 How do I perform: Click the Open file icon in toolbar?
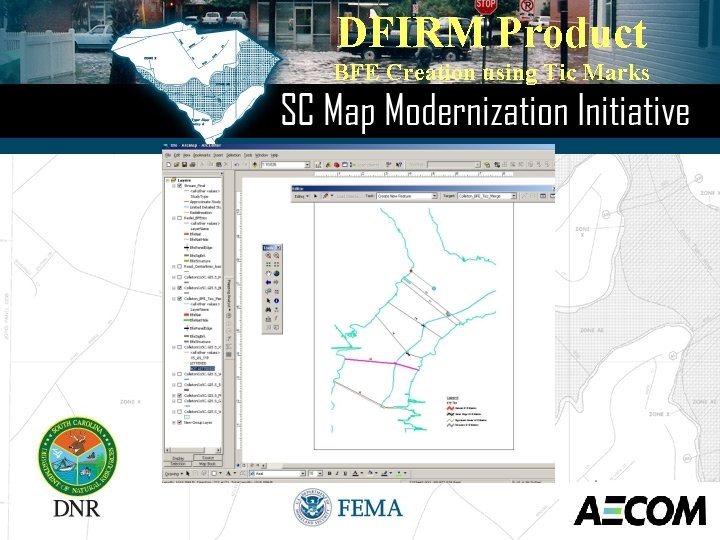(x=176, y=164)
